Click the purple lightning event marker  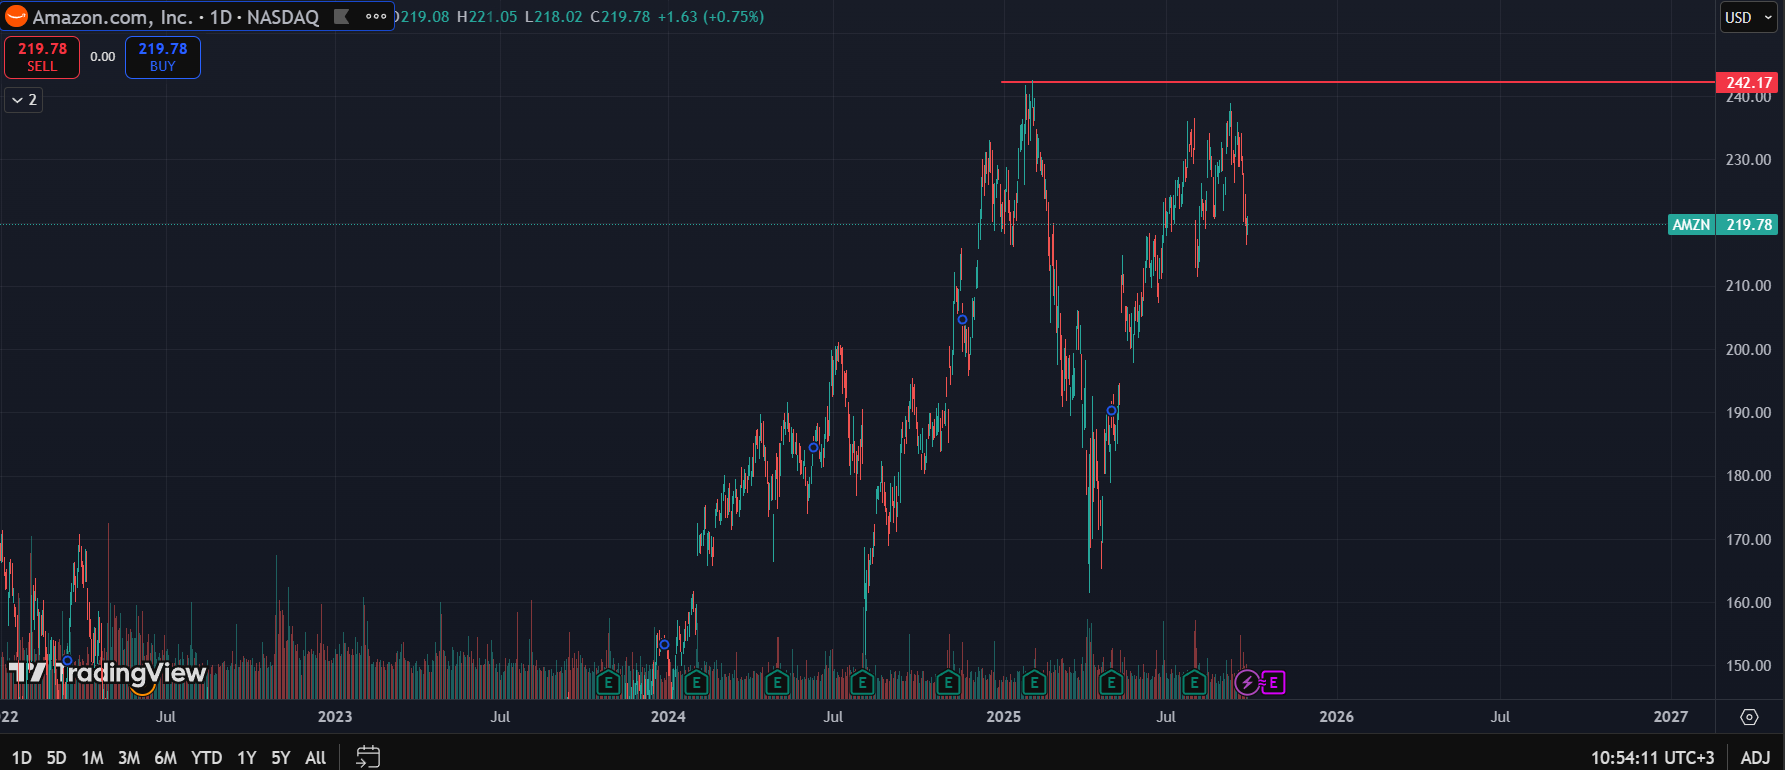pyautogui.click(x=1247, y=683)
